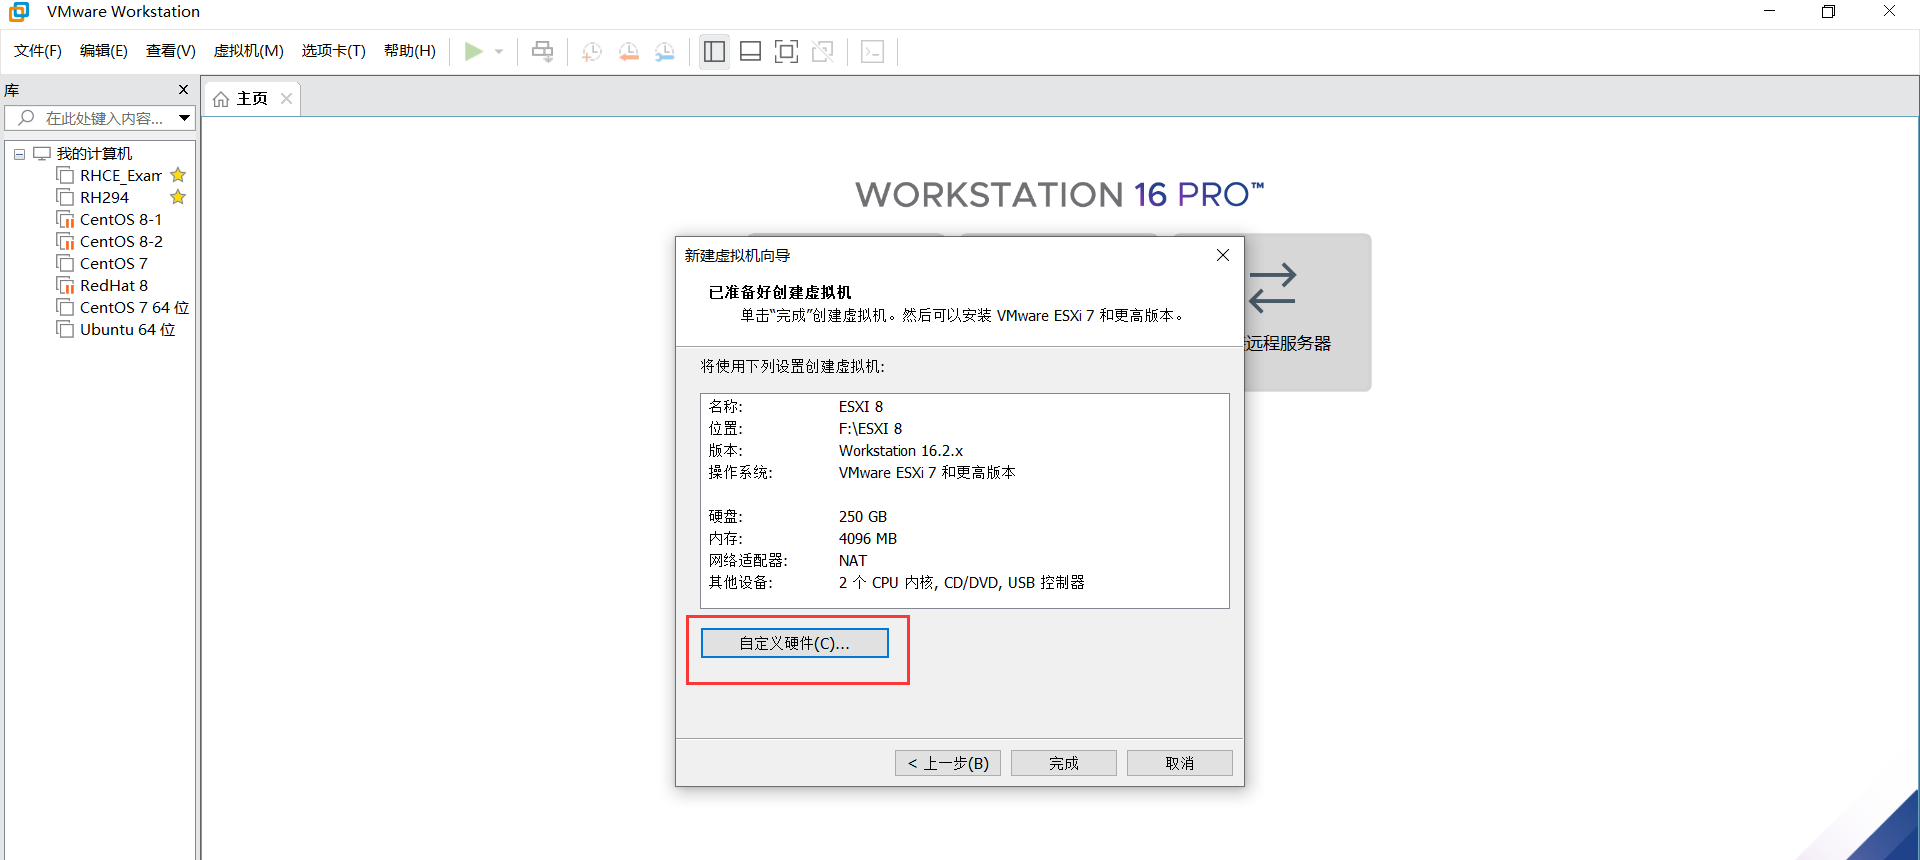Viewport: 1920px width, 860px height.
Task: Open the library search filter dropdown
Action: click(x=185, y=118)
